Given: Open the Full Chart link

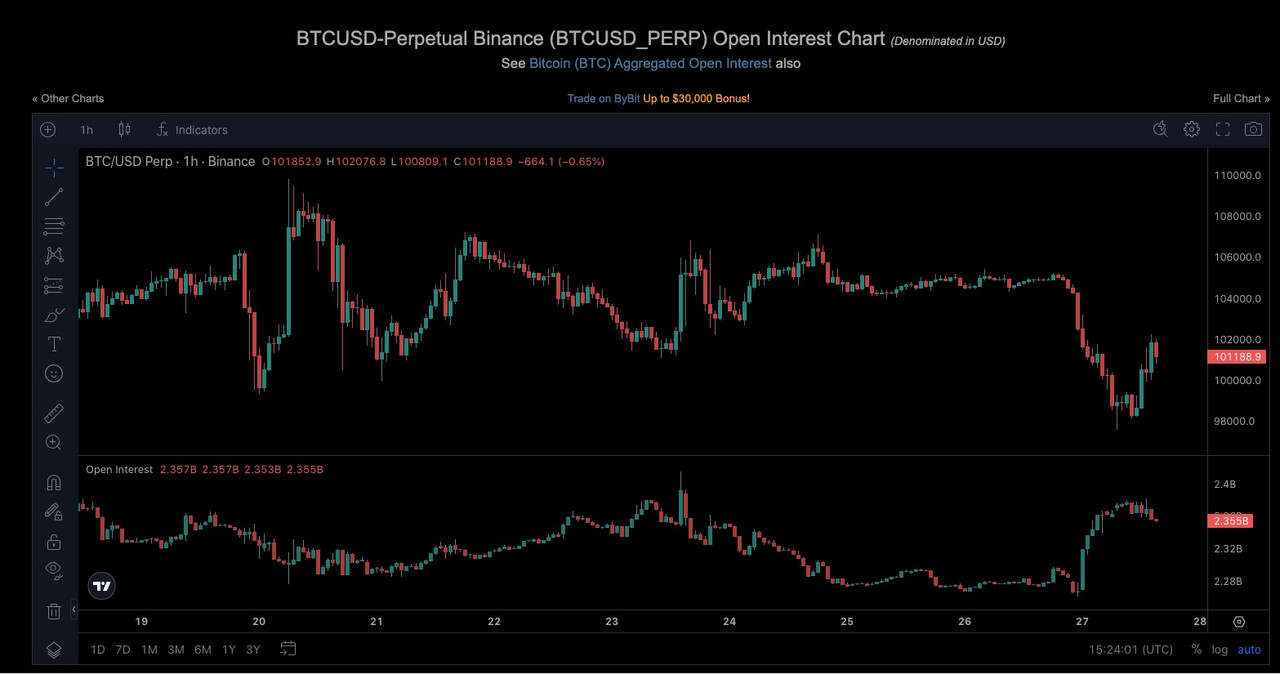Looking at the screenshot, I should [1241, 99].
